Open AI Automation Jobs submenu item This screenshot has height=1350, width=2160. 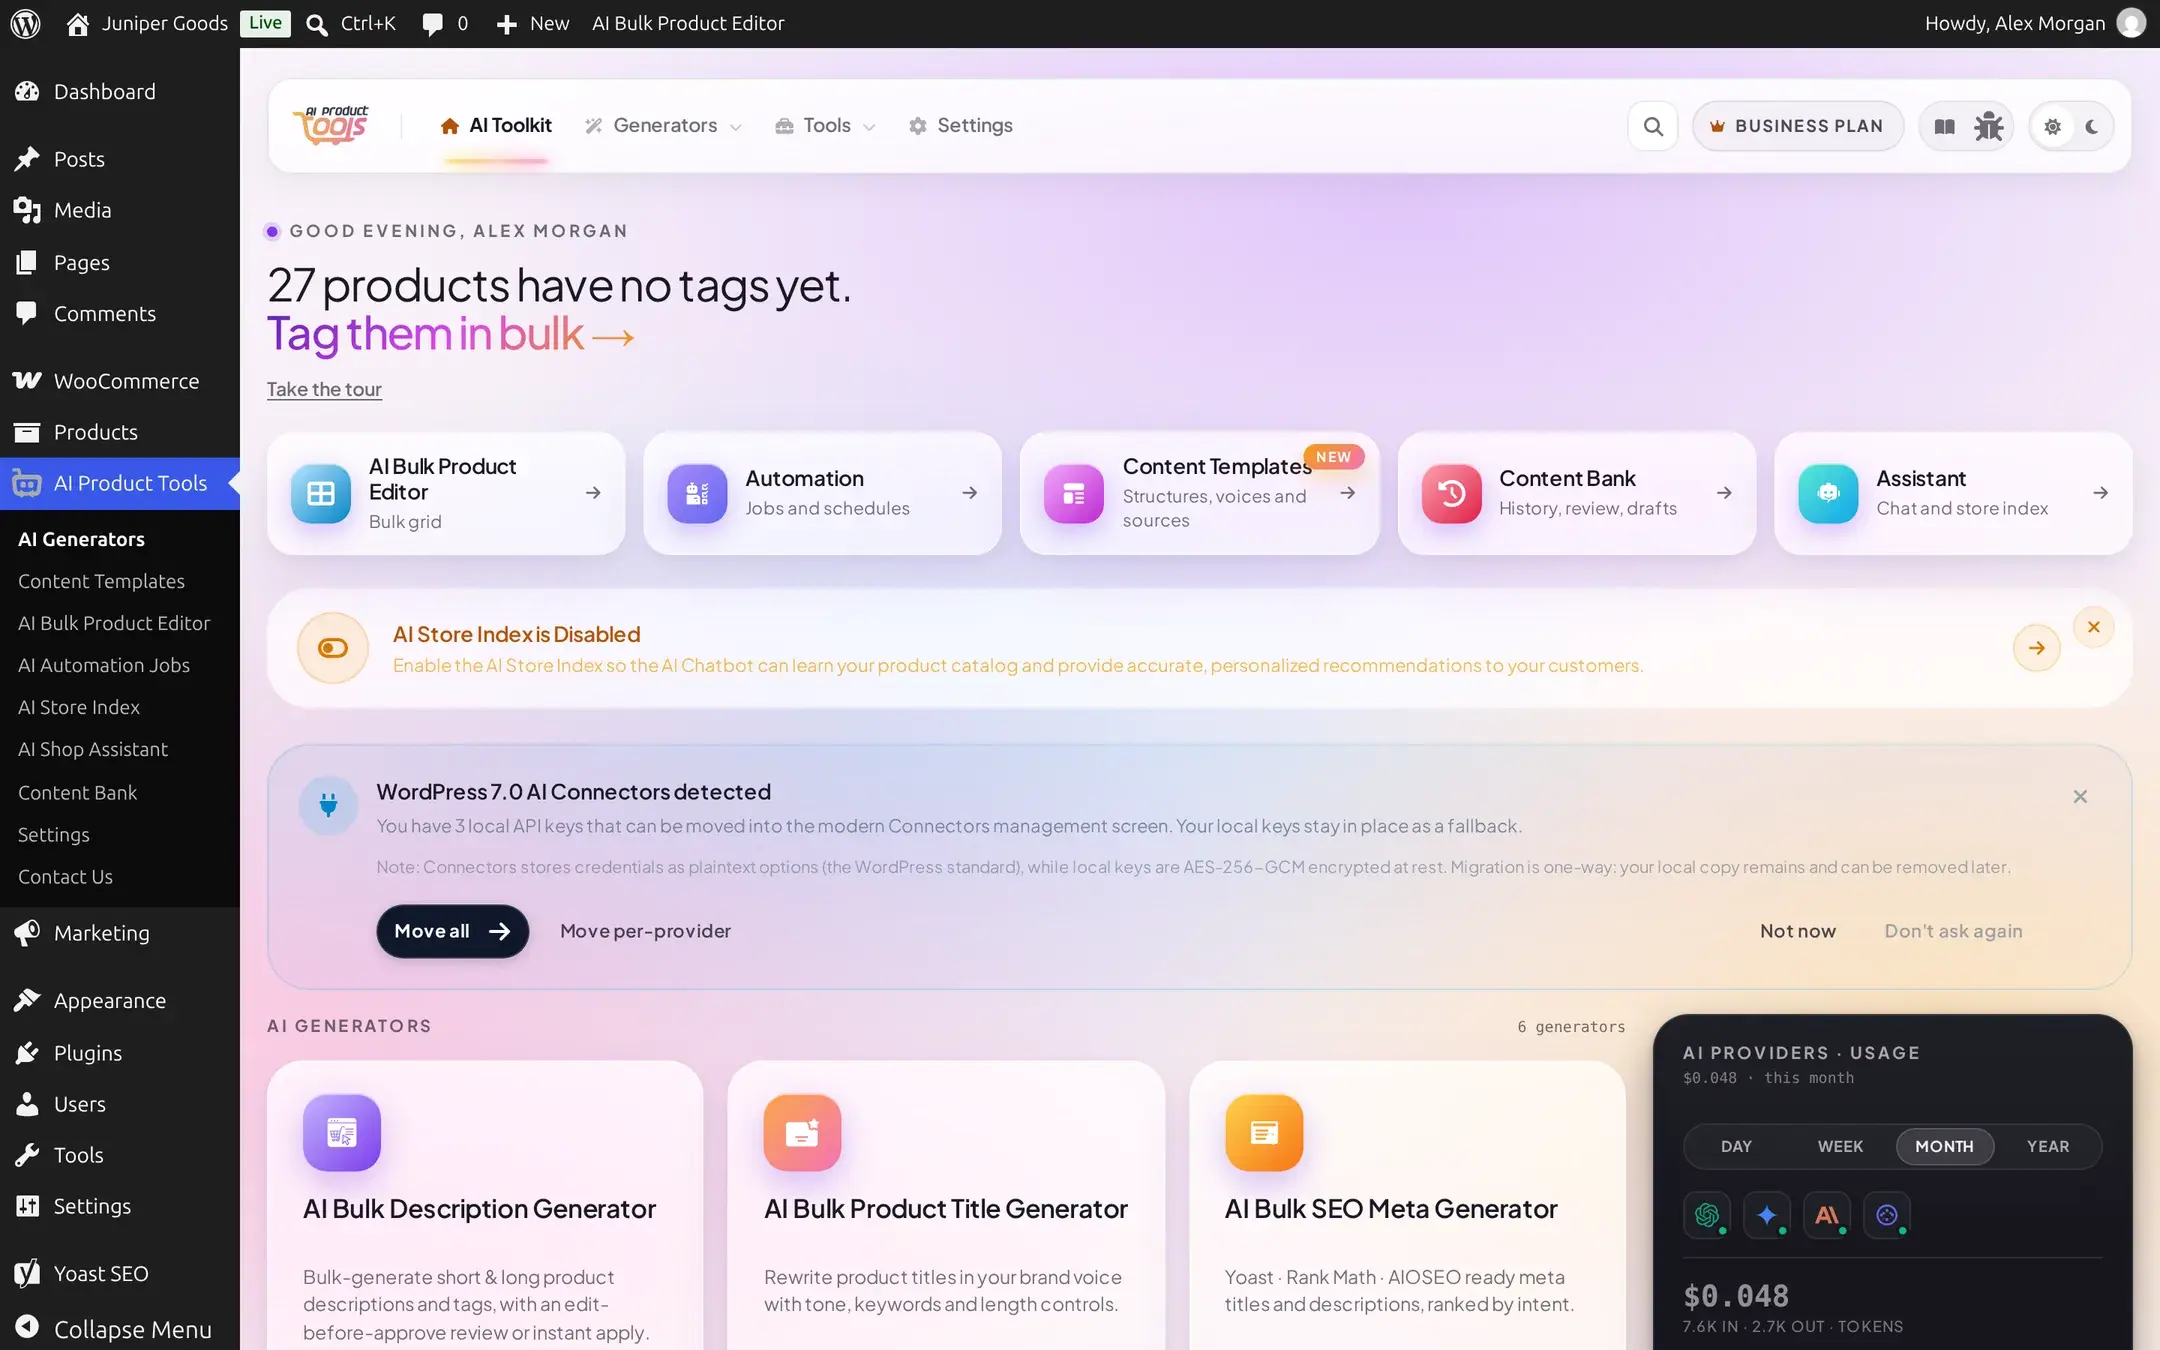[104, 665]
